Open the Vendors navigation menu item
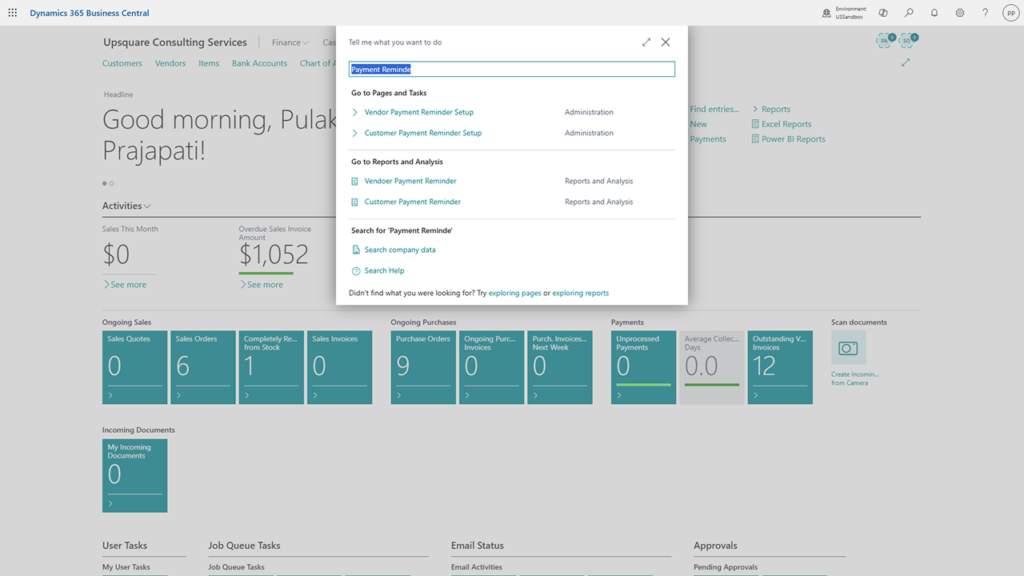Screen dimensions: 1024x576 [170, 63]
